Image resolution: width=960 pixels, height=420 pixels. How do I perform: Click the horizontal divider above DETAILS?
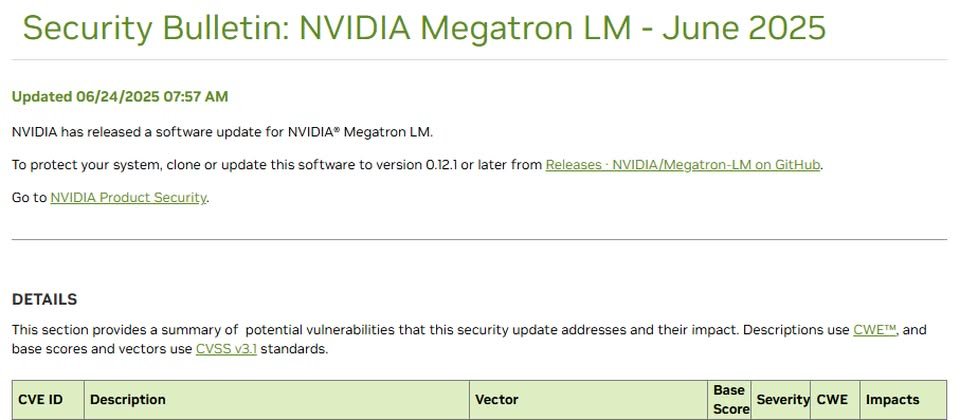point(479,239)
